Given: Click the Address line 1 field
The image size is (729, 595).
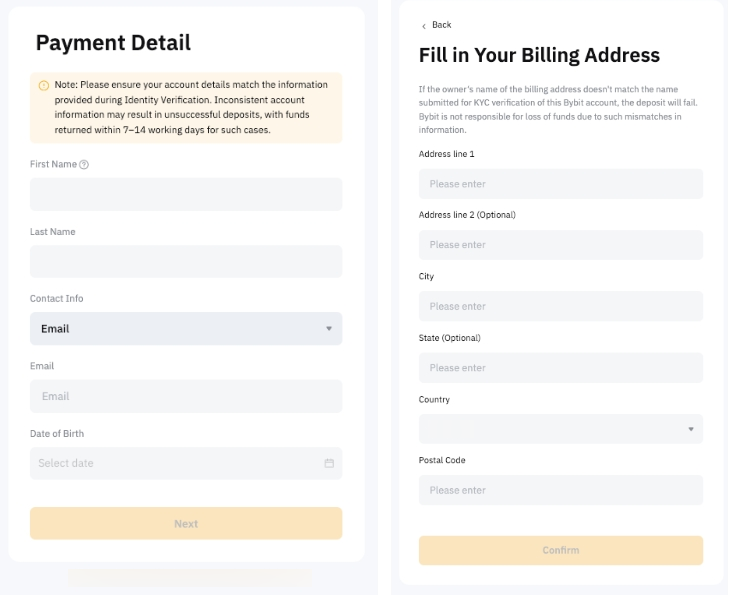Looking at the screenshot, I should (560, 184).
